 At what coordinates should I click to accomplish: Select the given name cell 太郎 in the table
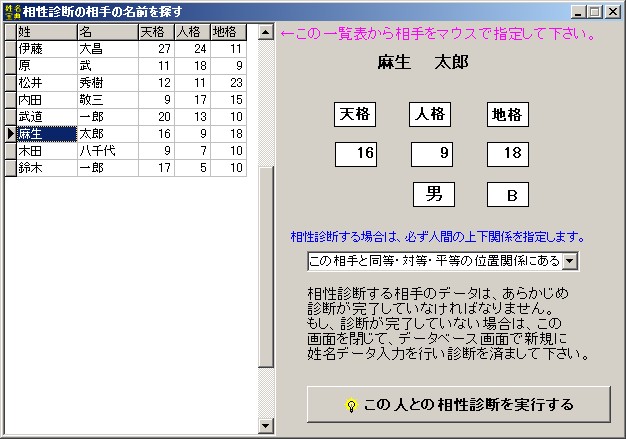tap(108, 134)
